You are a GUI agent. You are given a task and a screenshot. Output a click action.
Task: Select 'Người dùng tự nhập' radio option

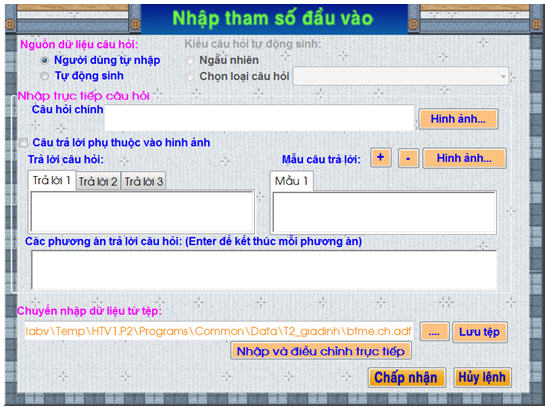point(45,61)
